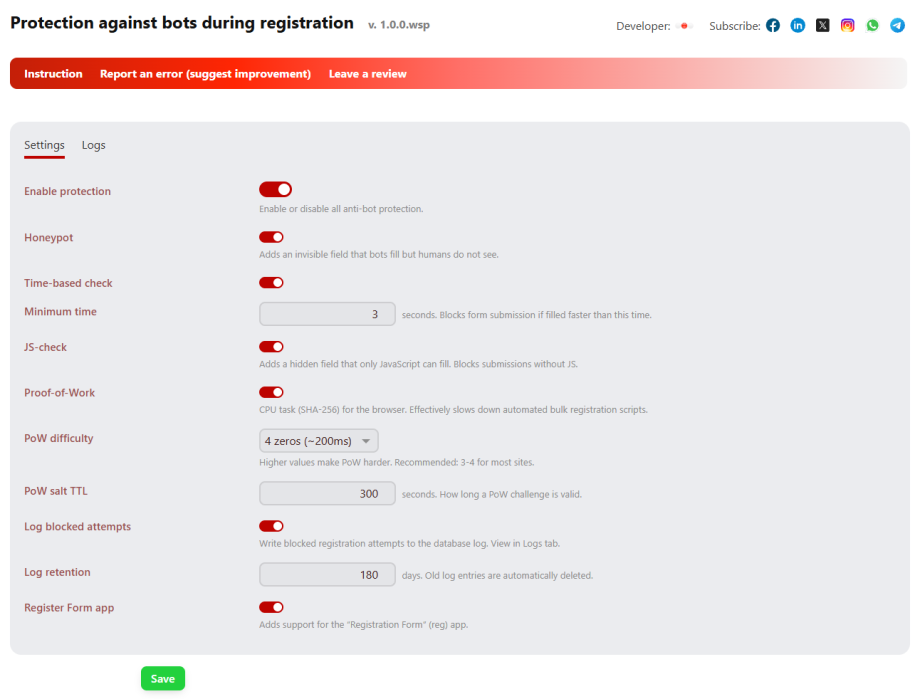
Task: Open the X (Twitter) subscribe icon
Action: tap(823, 25)
